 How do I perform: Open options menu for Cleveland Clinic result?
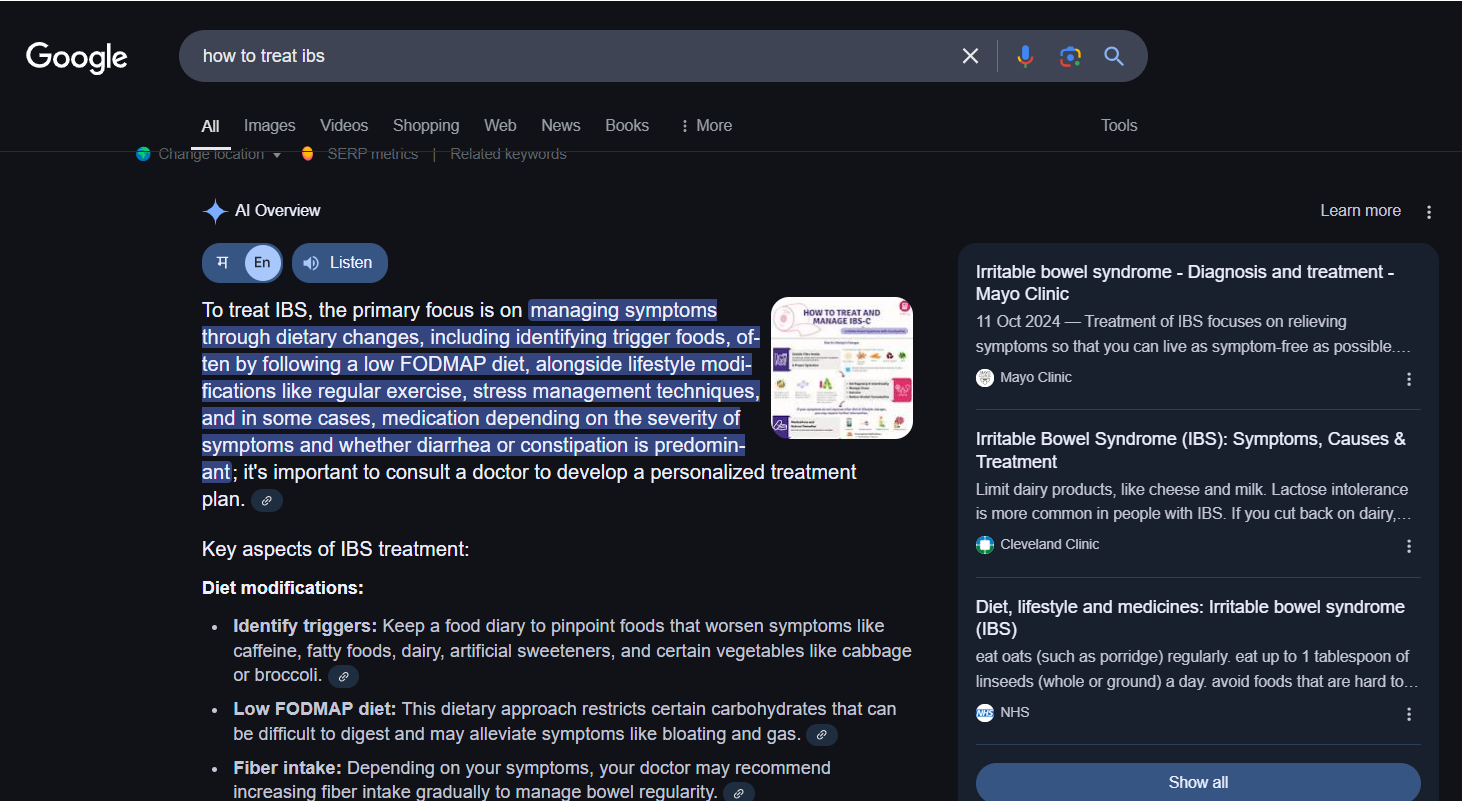1409,546
